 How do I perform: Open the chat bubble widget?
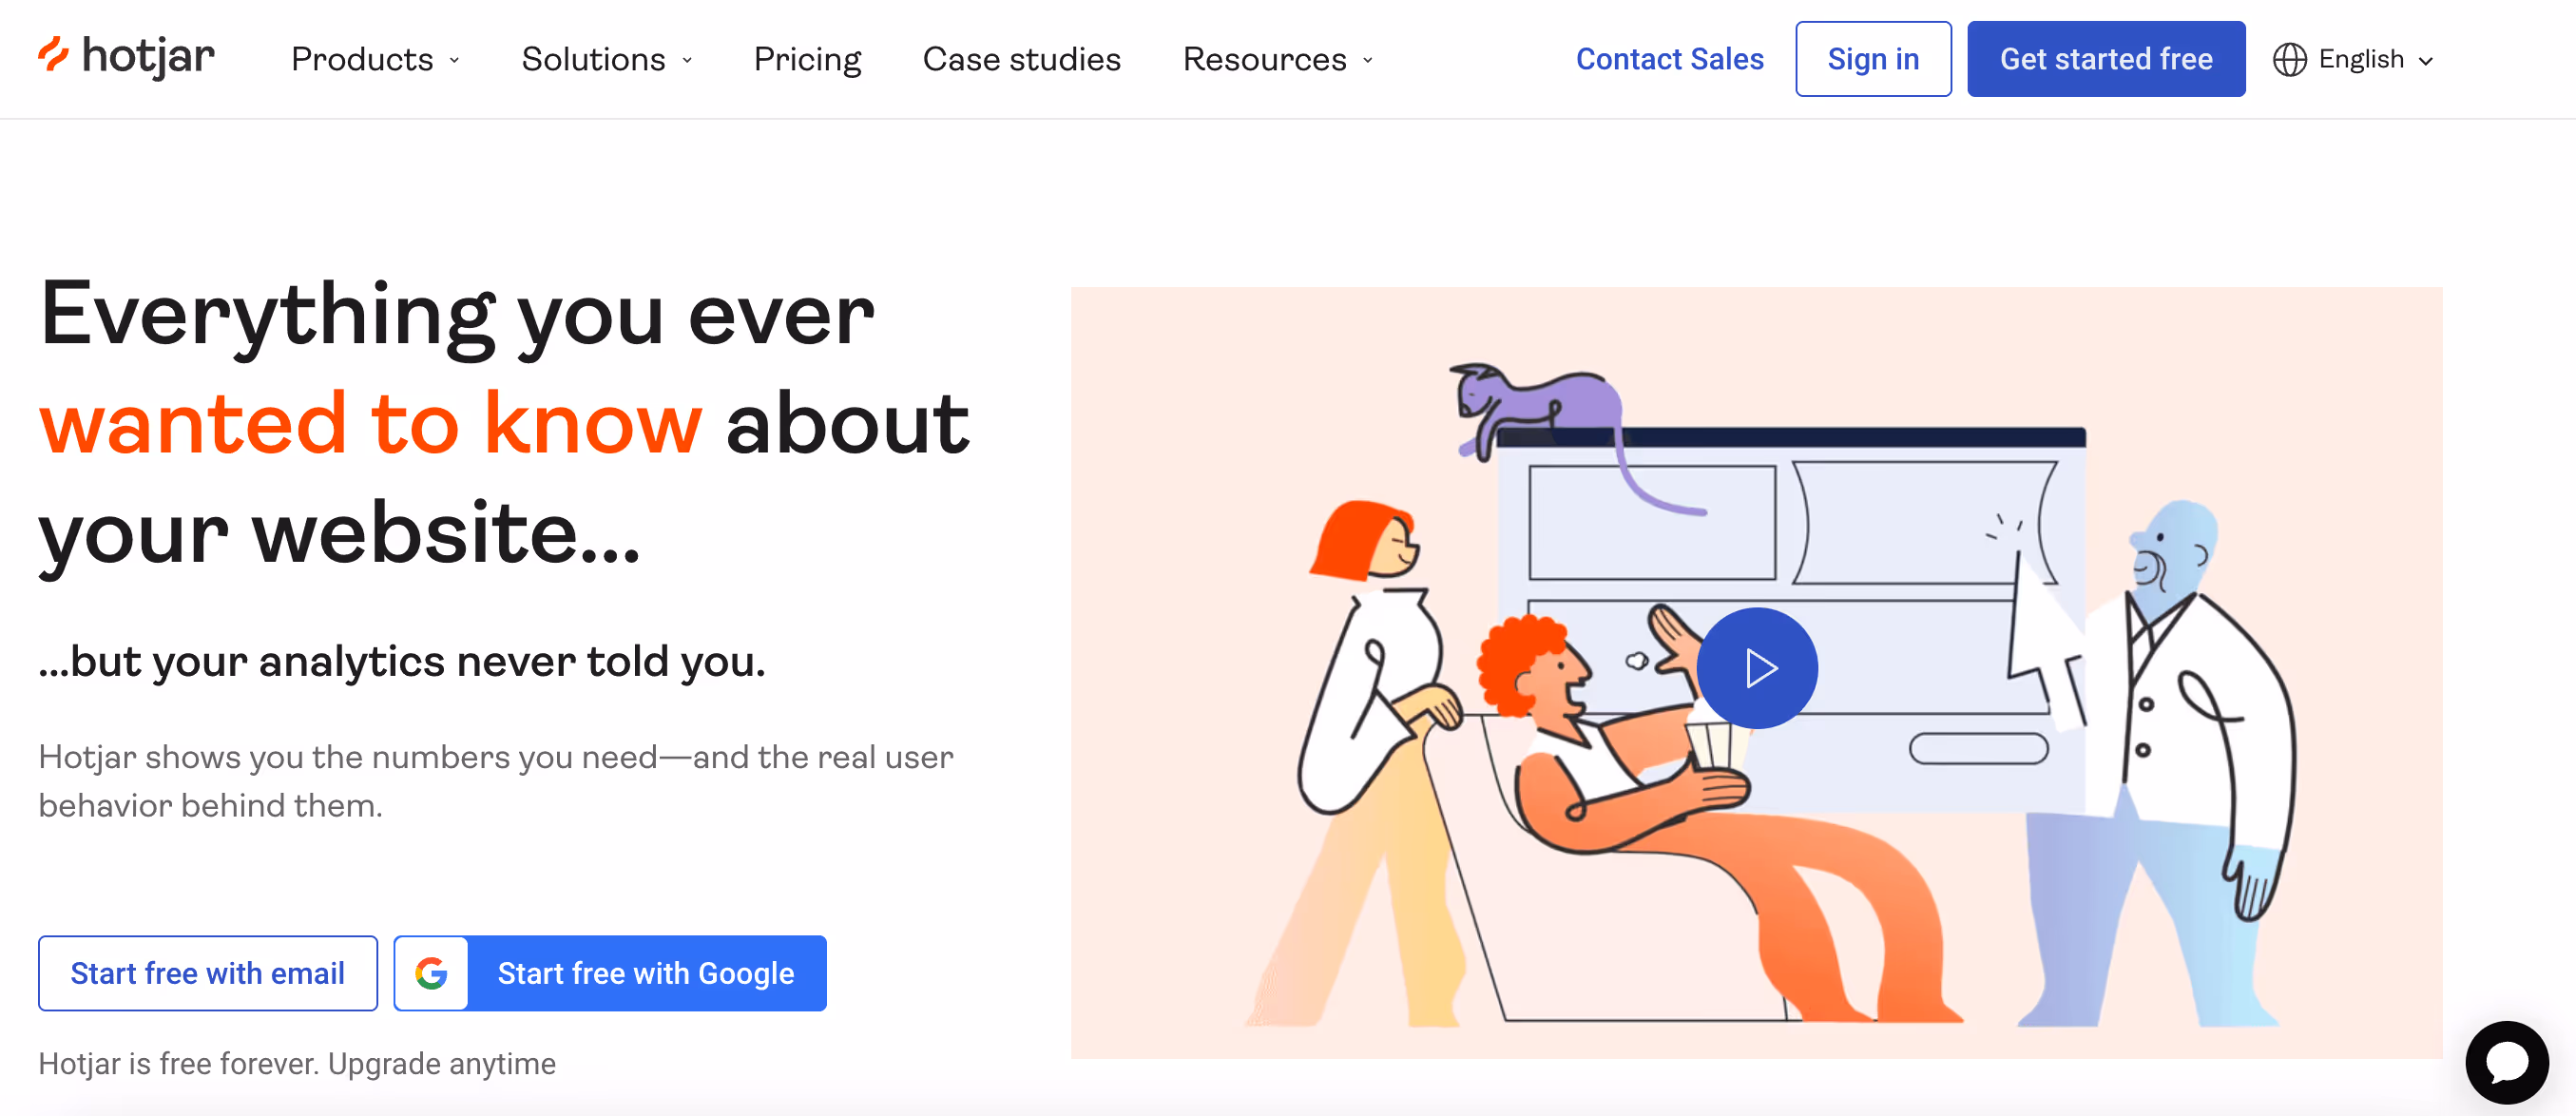(x=2506, y=1062)
